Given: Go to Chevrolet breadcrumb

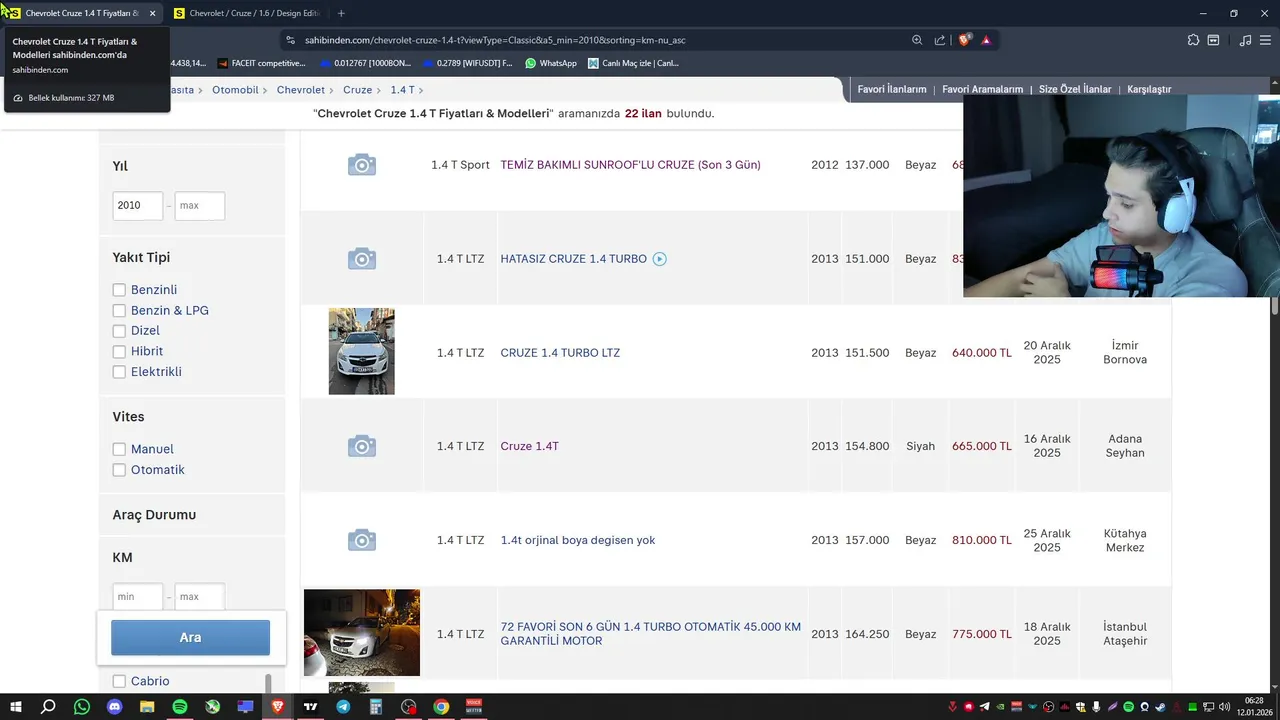Looking at the screenshot, I should pyautogui.click(x=301, y=90).
